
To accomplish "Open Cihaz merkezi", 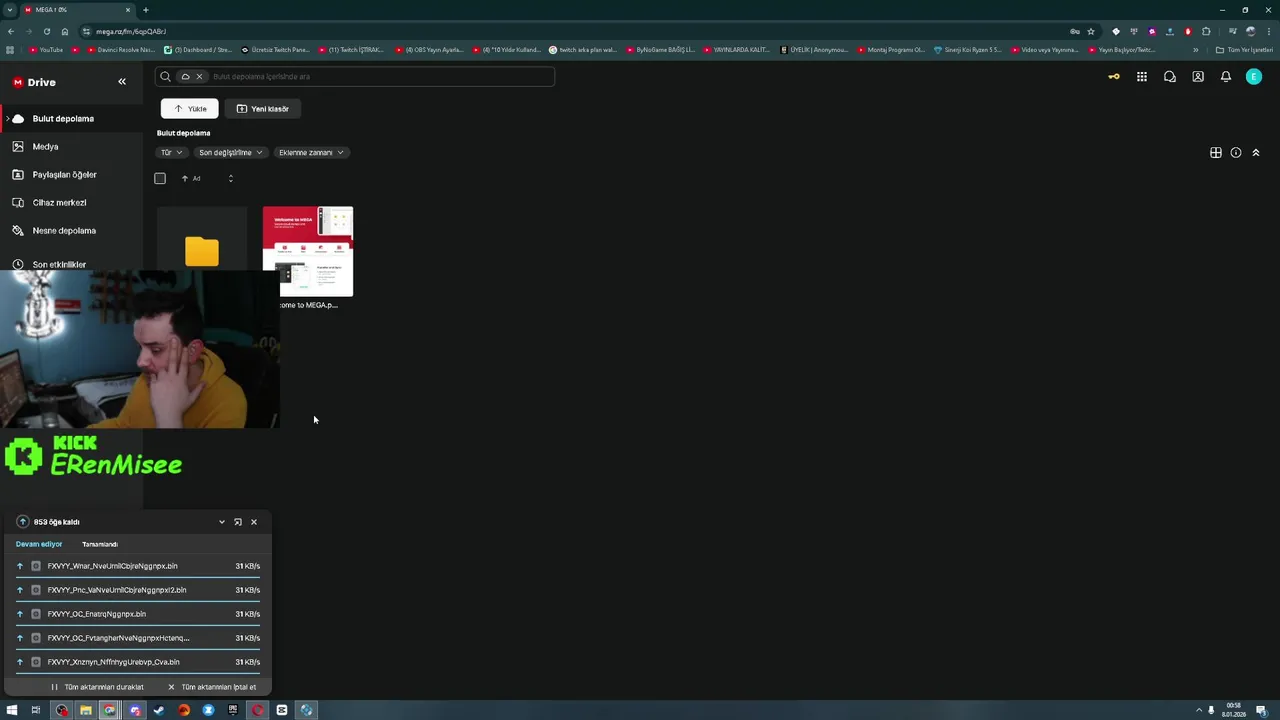I will point(72,202).
